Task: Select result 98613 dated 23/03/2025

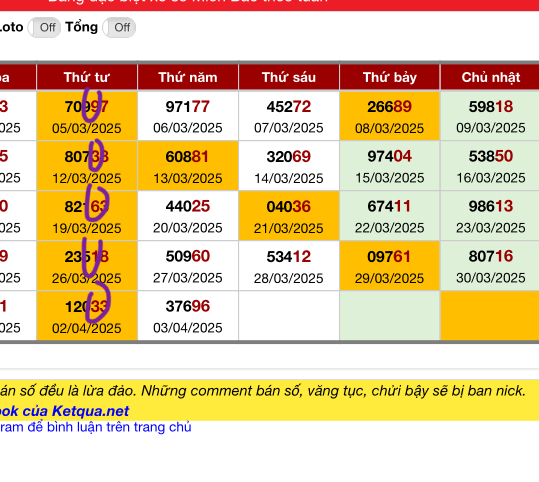Action: [x=490, y=216]
